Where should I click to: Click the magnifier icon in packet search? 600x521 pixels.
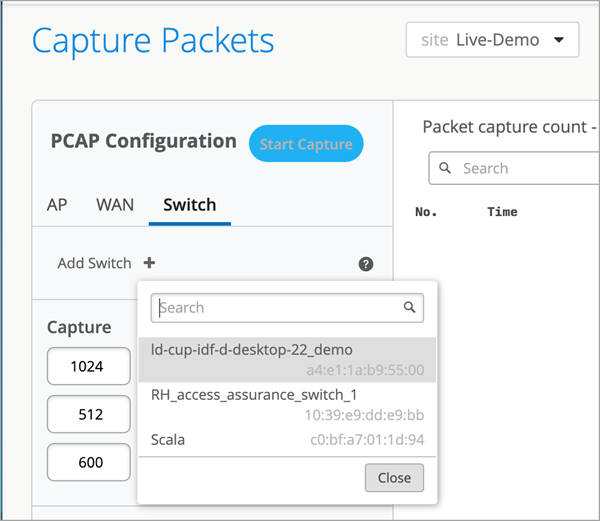[446, 169]
